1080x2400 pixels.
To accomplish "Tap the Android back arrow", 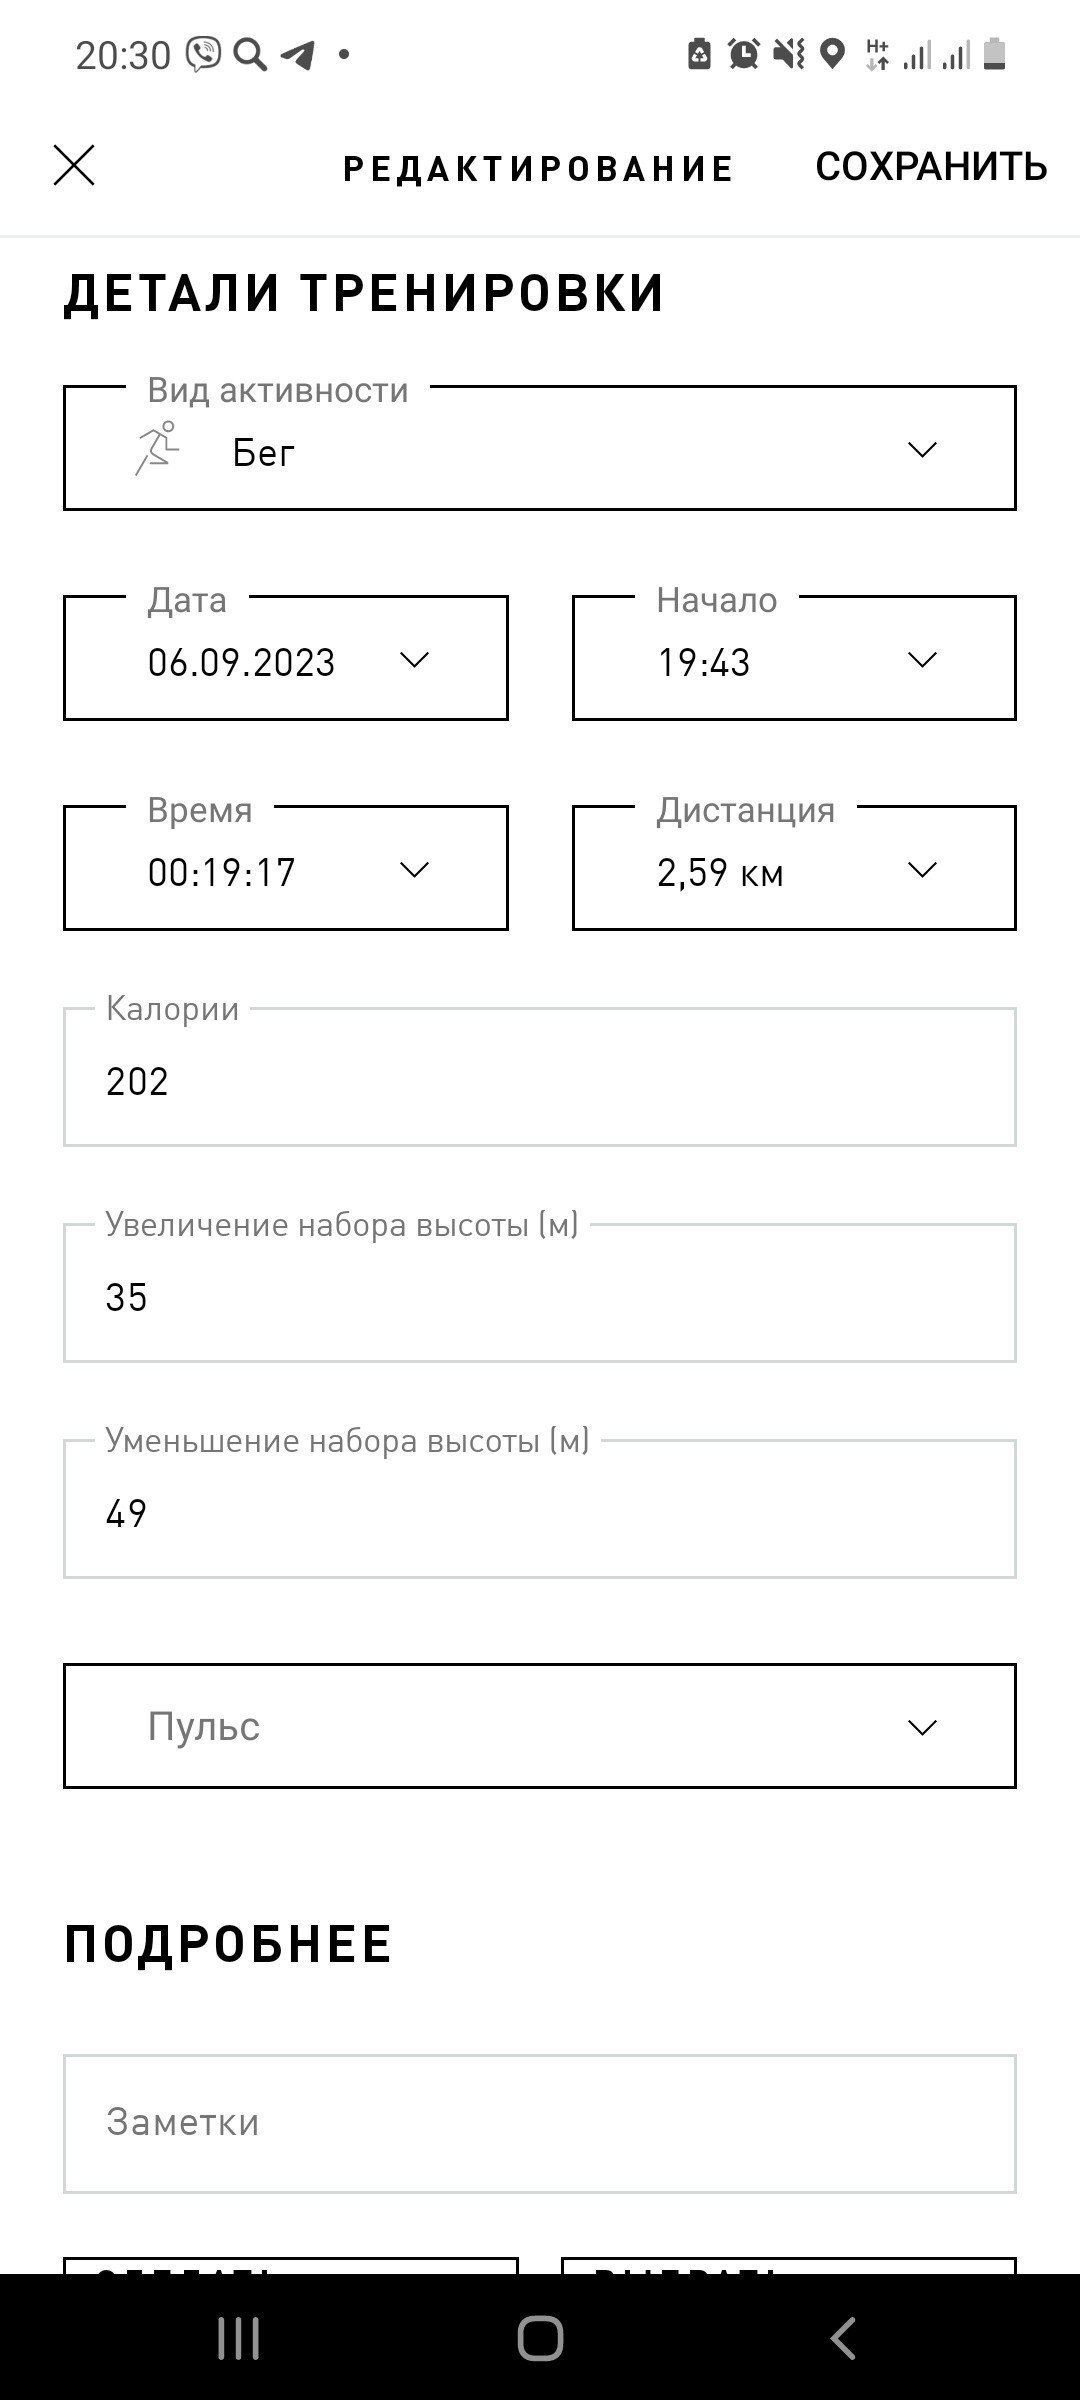I will pos(843,2338).
